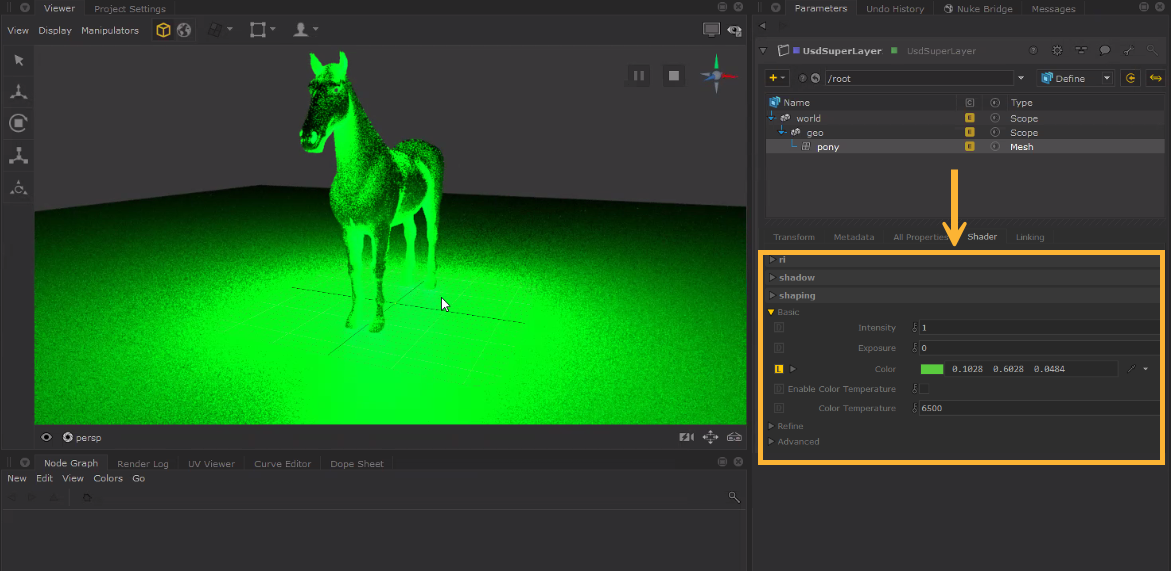Click the pan arrows icon below viewport

pyautogui.click(x=710, y=437)
